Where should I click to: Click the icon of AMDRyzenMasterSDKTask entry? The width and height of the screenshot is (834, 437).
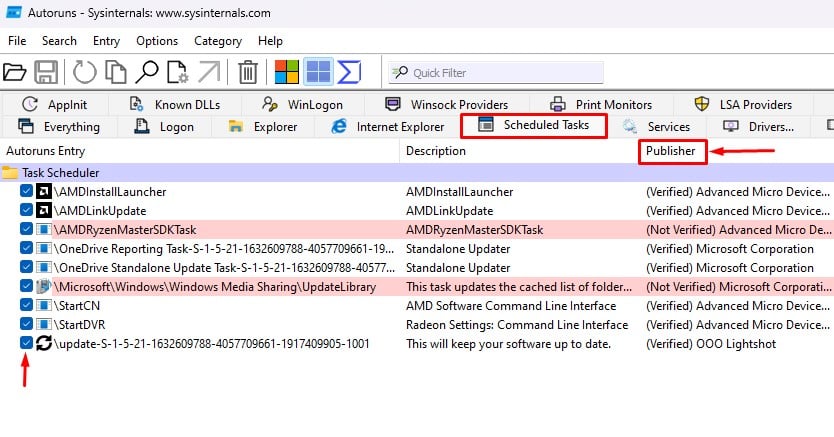(44, 230)
